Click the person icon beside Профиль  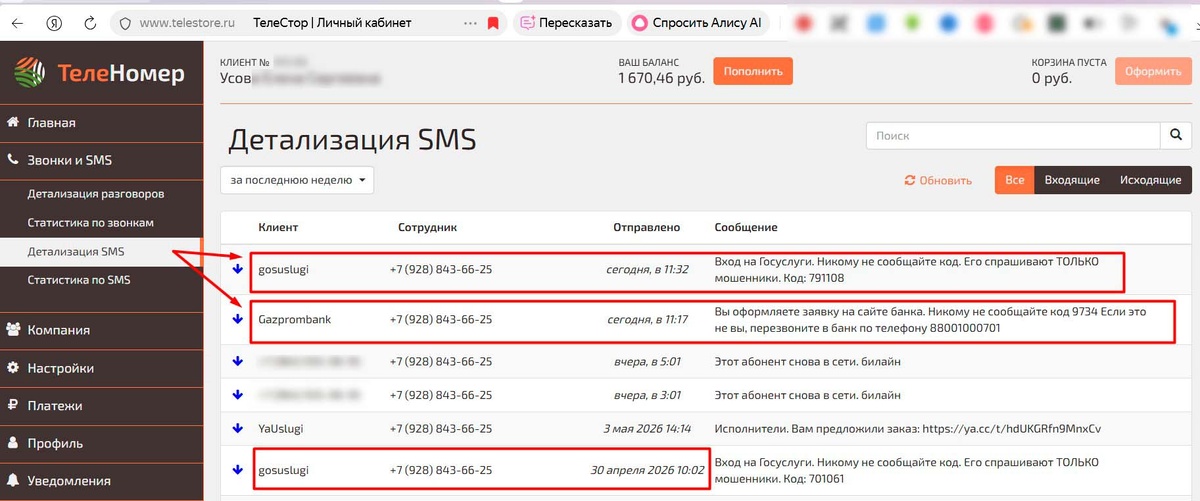point(13,443)
